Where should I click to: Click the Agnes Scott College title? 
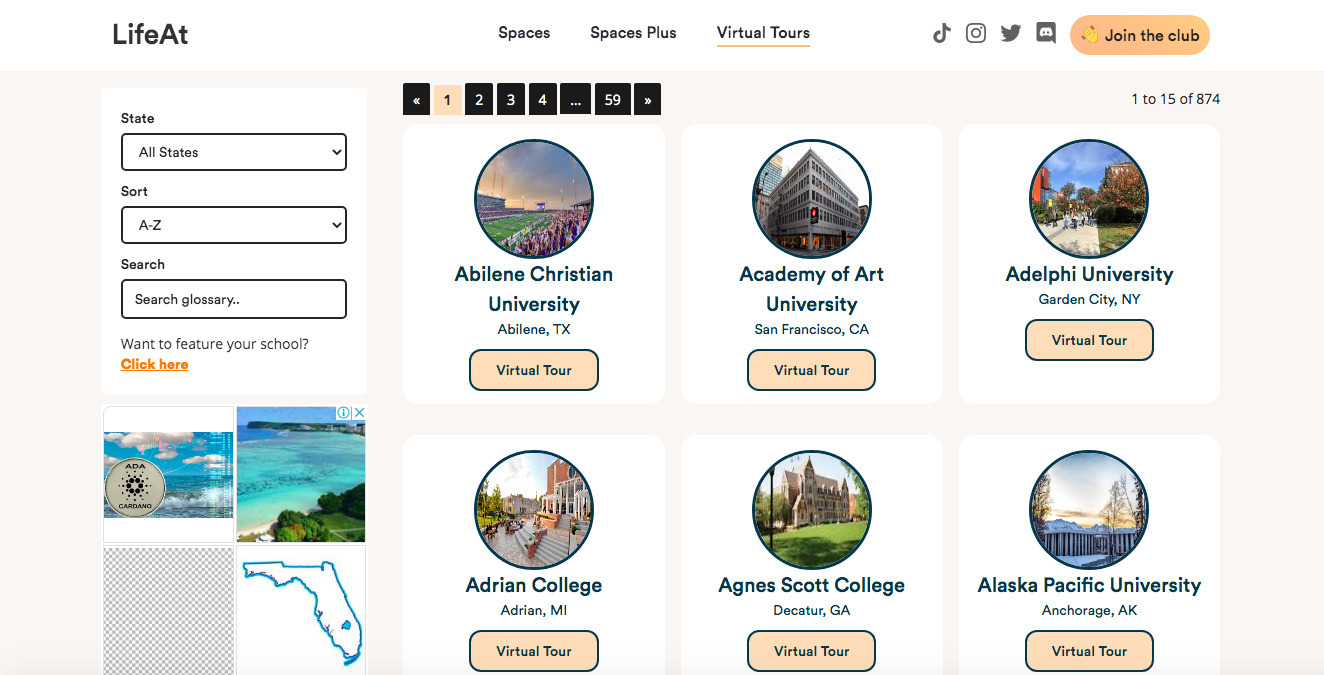pos(811,585)
